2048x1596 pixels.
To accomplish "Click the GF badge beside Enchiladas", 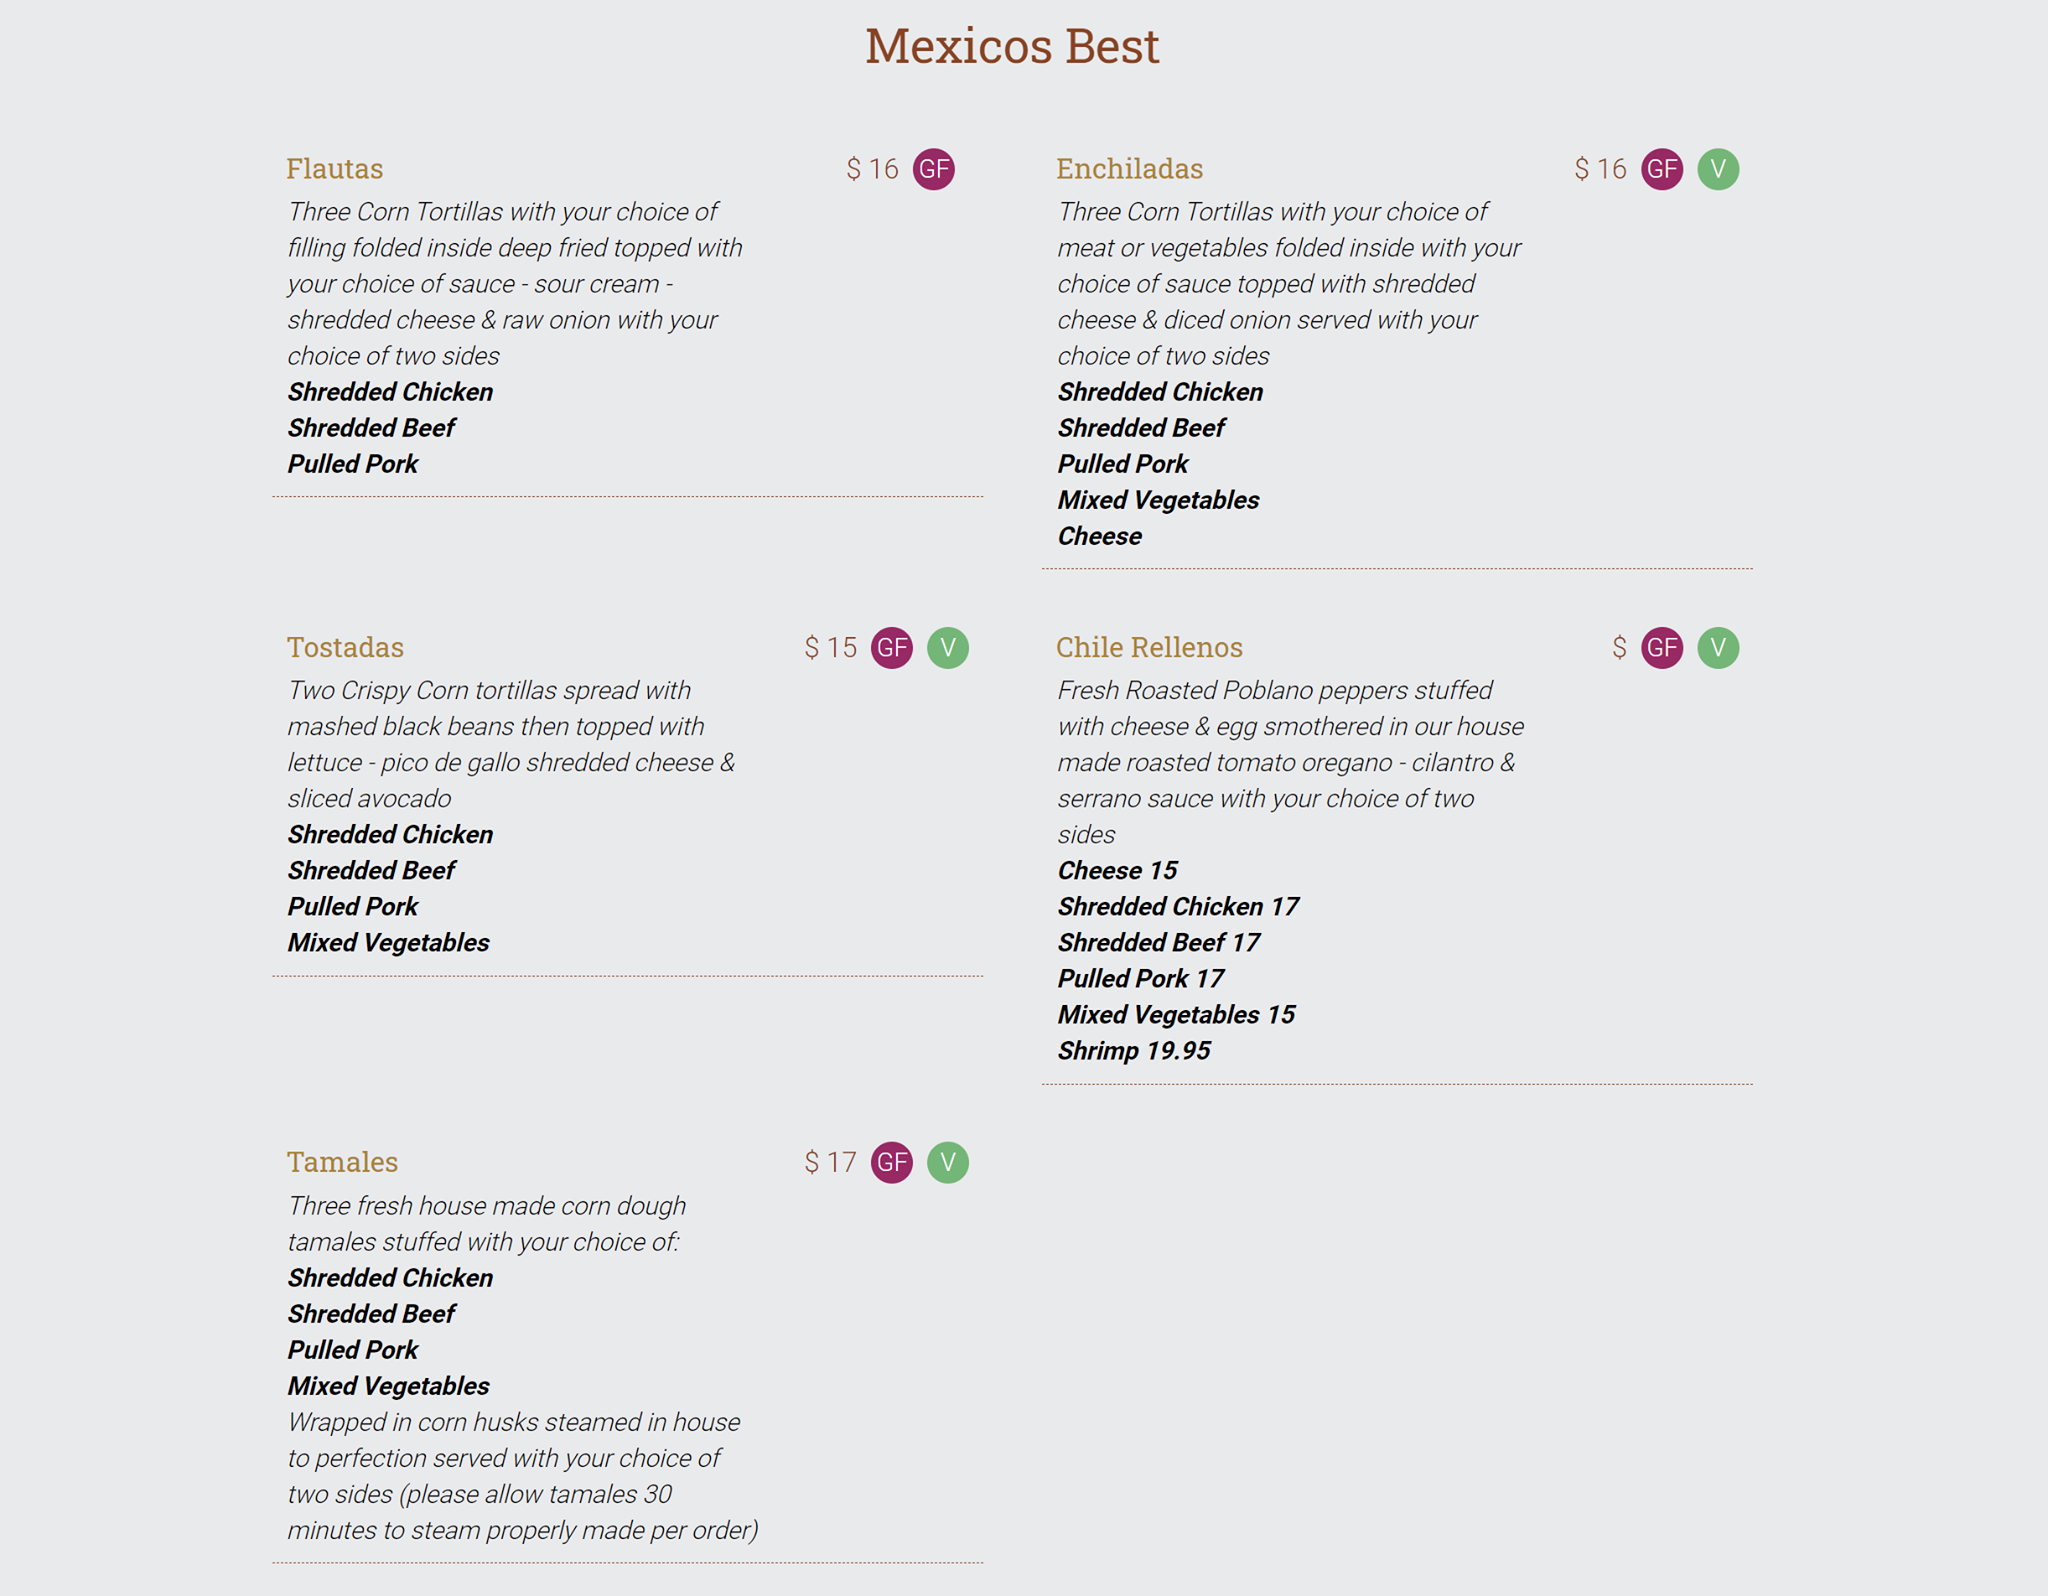I will [x=1661, y=169].
